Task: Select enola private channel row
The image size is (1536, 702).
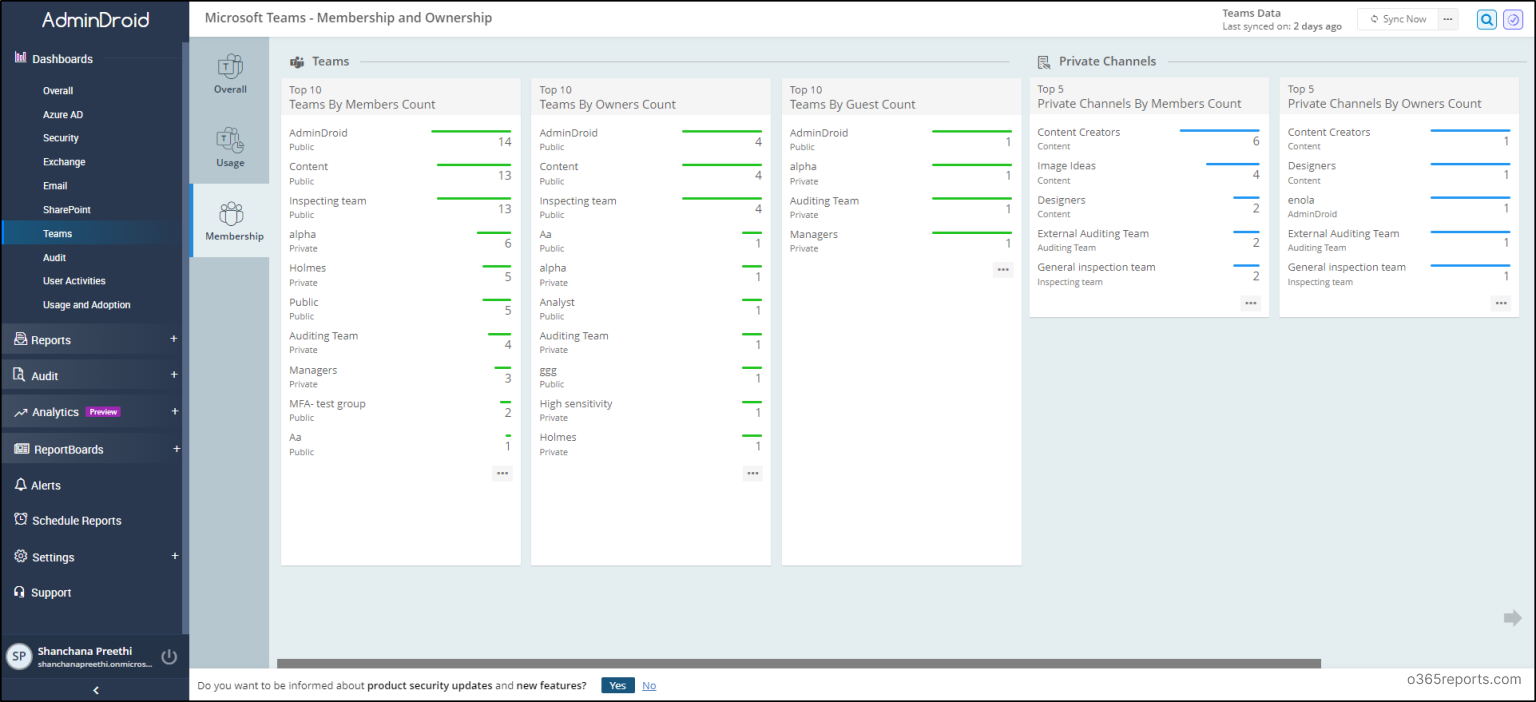Action: click(1398, 206)
